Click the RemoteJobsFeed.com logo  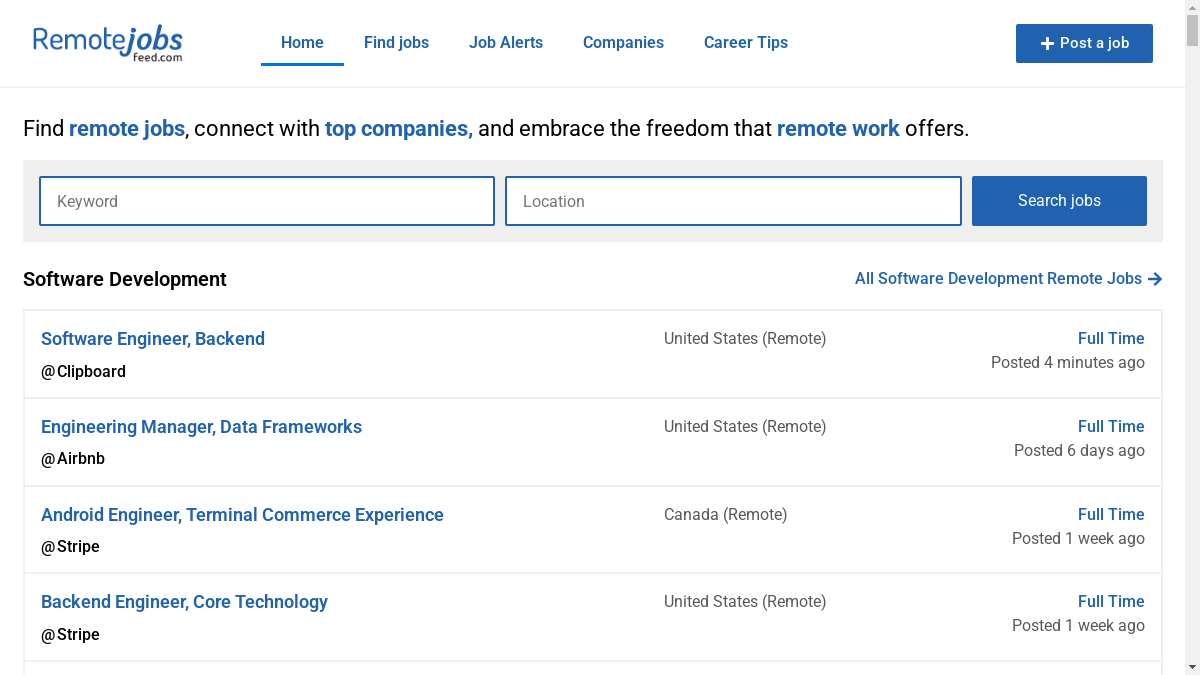(x=108, y=42)
